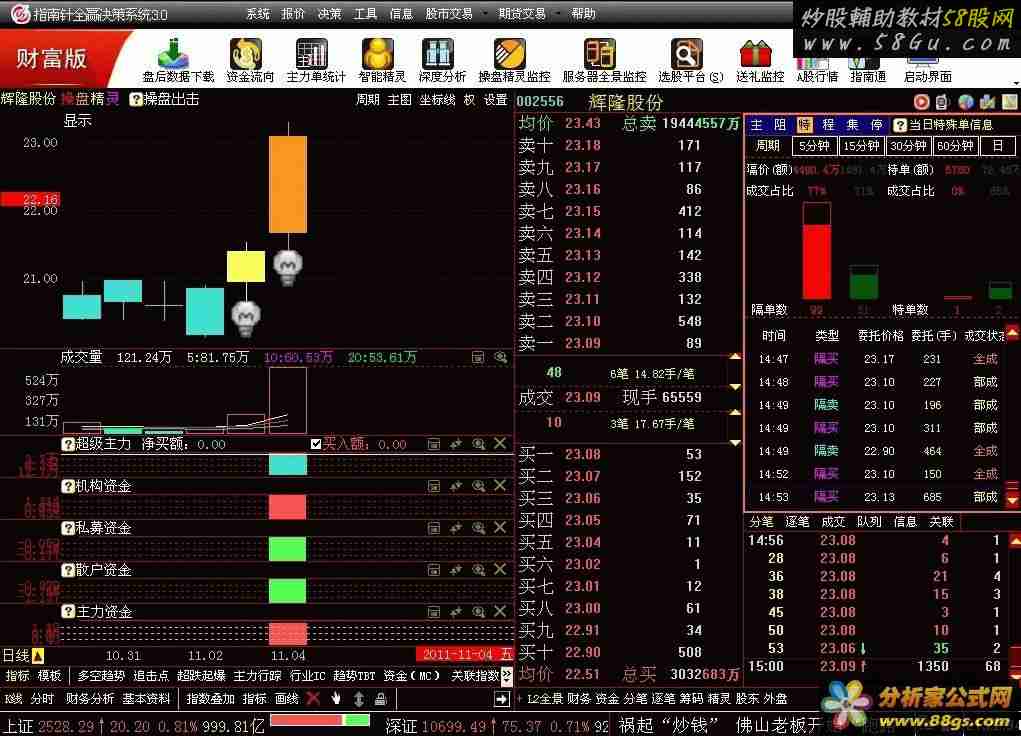Select the 60分钟 period button

pyautogui.click(x=955, y=146)
